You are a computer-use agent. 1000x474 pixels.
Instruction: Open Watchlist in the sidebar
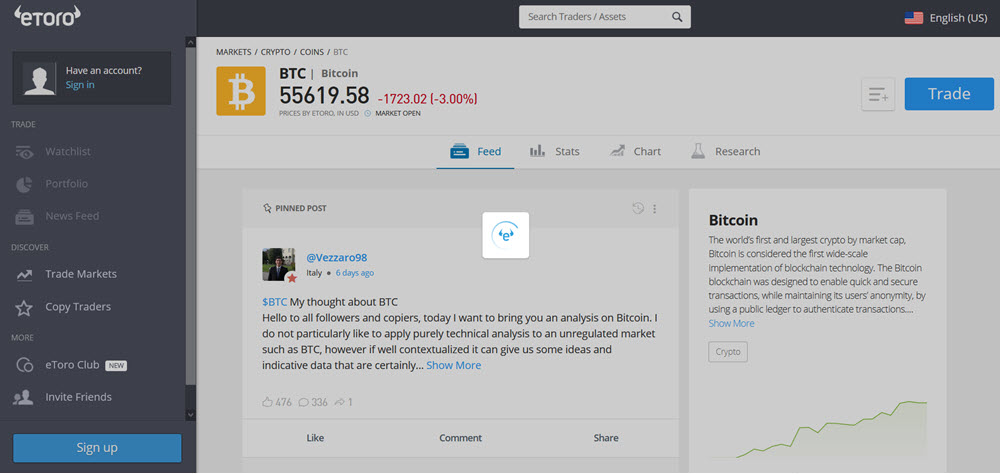pos(68,152)
